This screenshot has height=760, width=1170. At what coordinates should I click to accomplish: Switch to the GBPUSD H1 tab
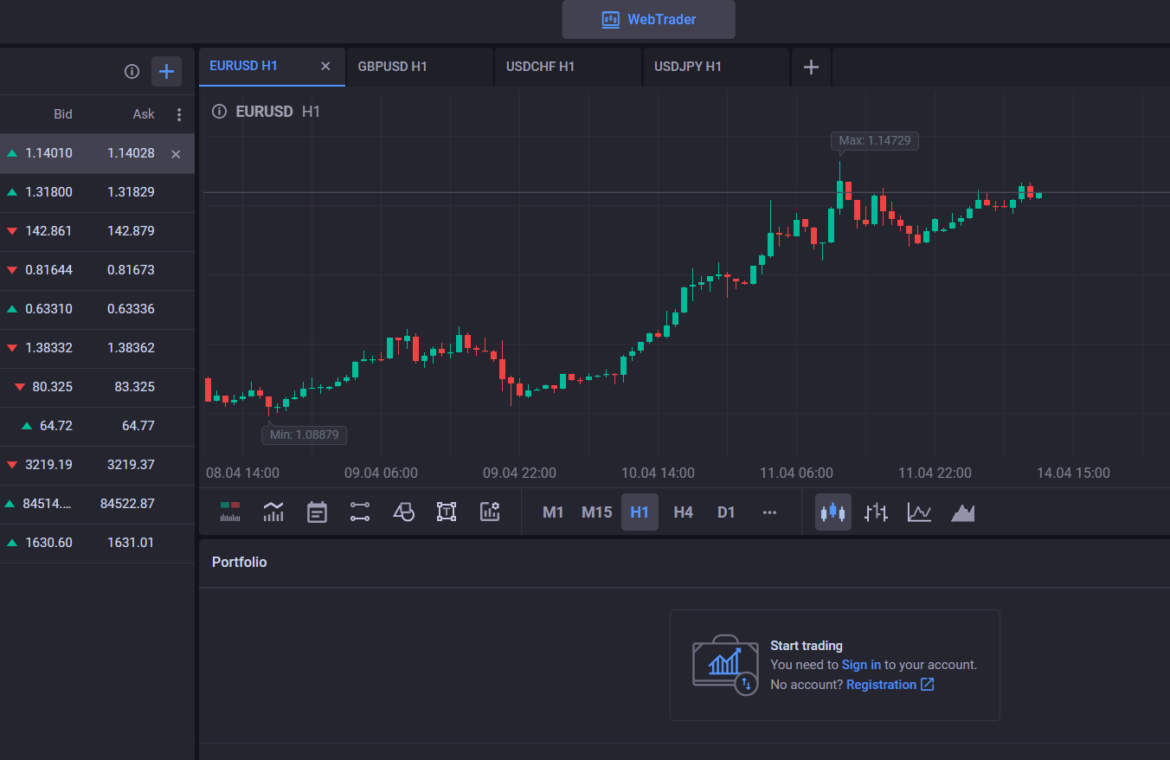pyautogui.click(x=419, y=67)
